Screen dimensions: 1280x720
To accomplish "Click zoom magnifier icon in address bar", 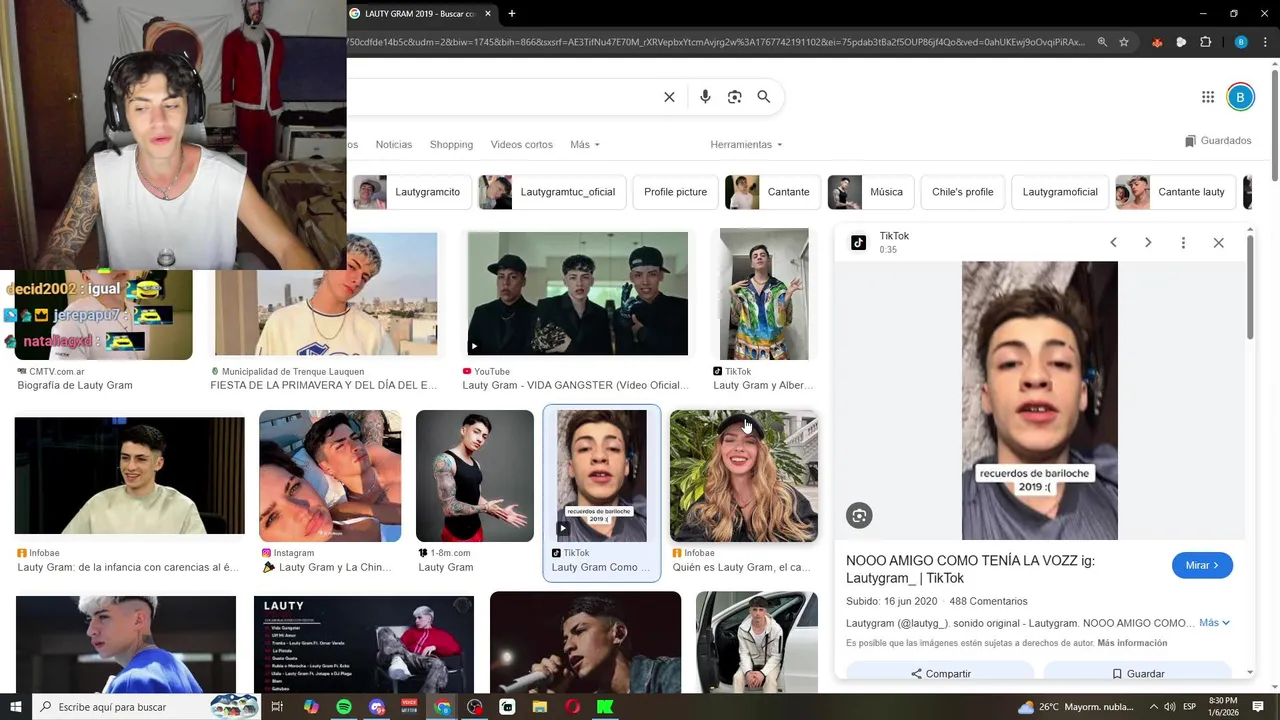I will coord(1102,42).
